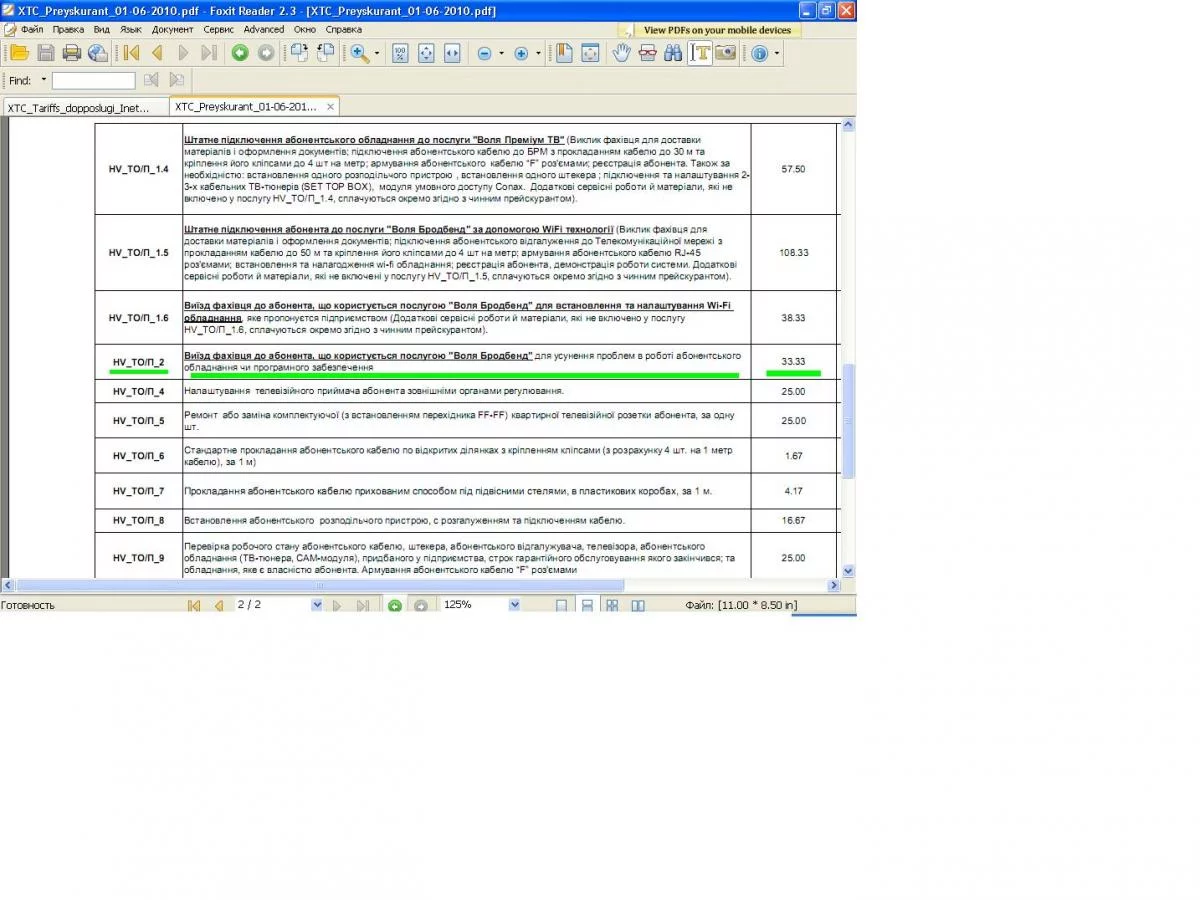The image size is (1200, 900).
Task: Go to next page in status bar
Action: 337,606
